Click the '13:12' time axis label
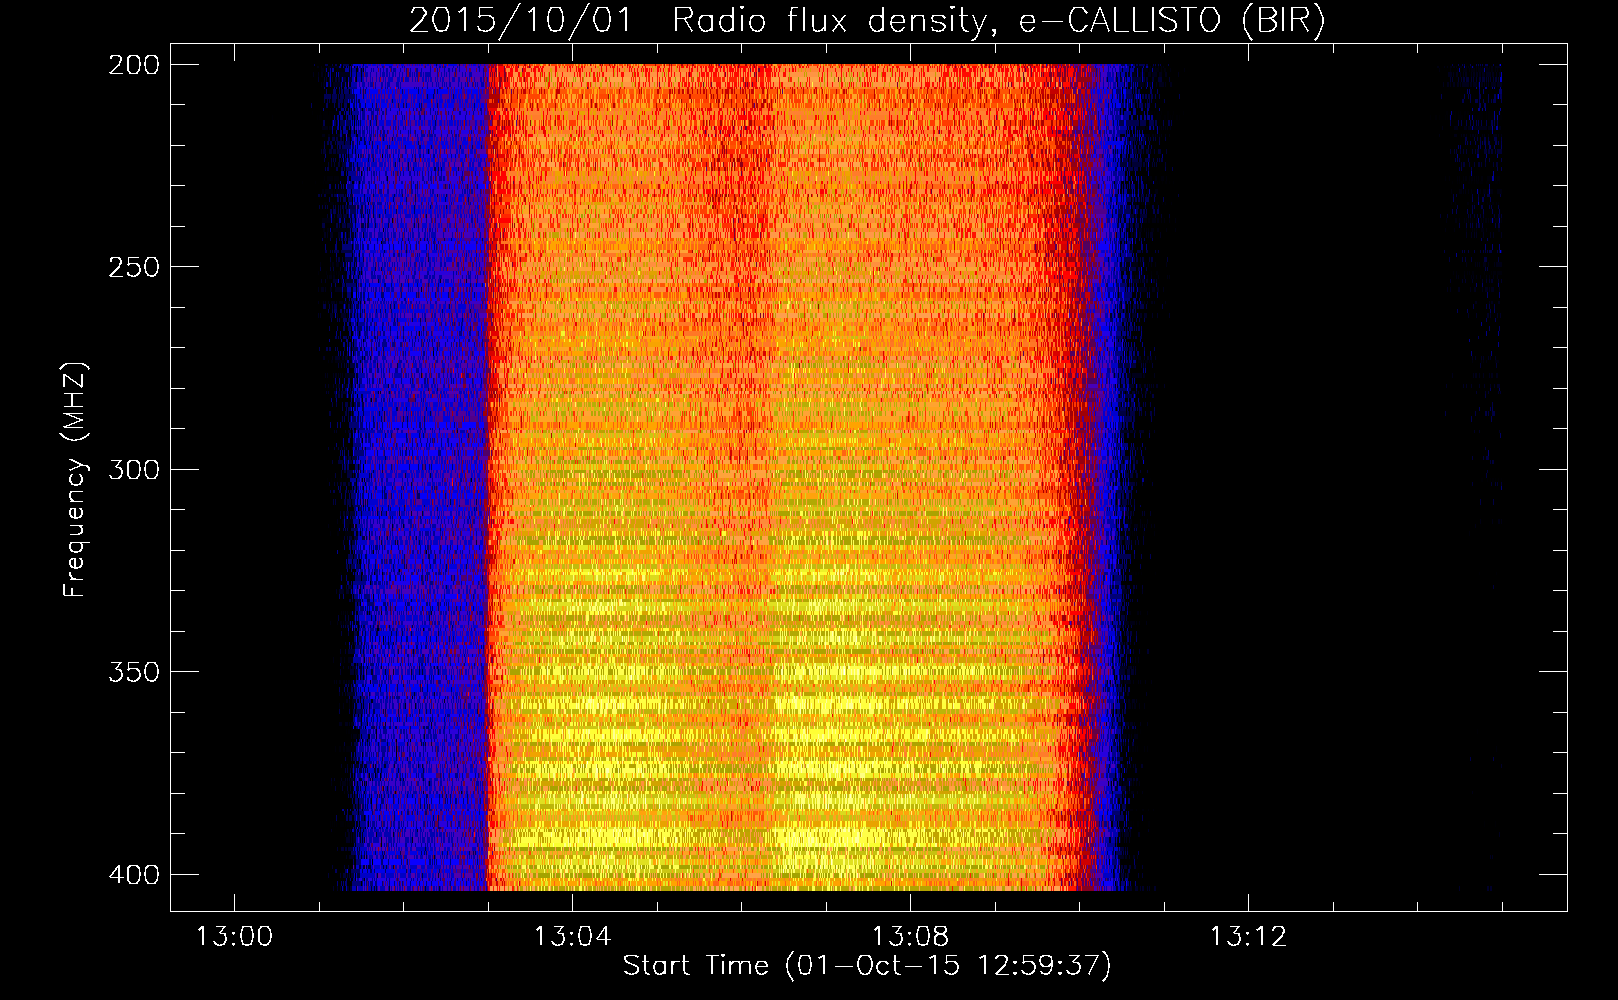 point(1248,937)
